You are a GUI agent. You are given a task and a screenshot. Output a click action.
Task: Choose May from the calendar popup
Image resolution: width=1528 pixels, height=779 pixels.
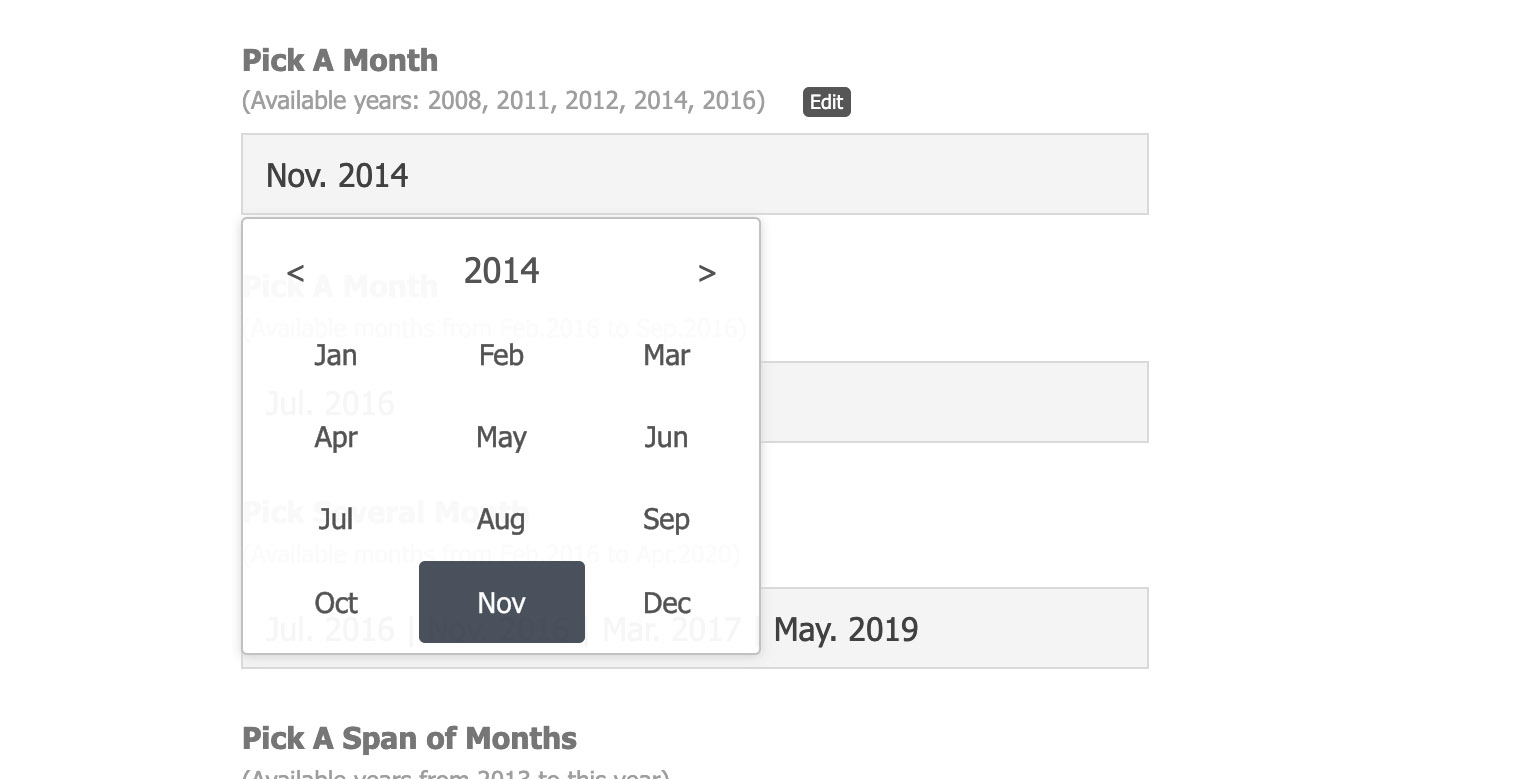point(501,437)
